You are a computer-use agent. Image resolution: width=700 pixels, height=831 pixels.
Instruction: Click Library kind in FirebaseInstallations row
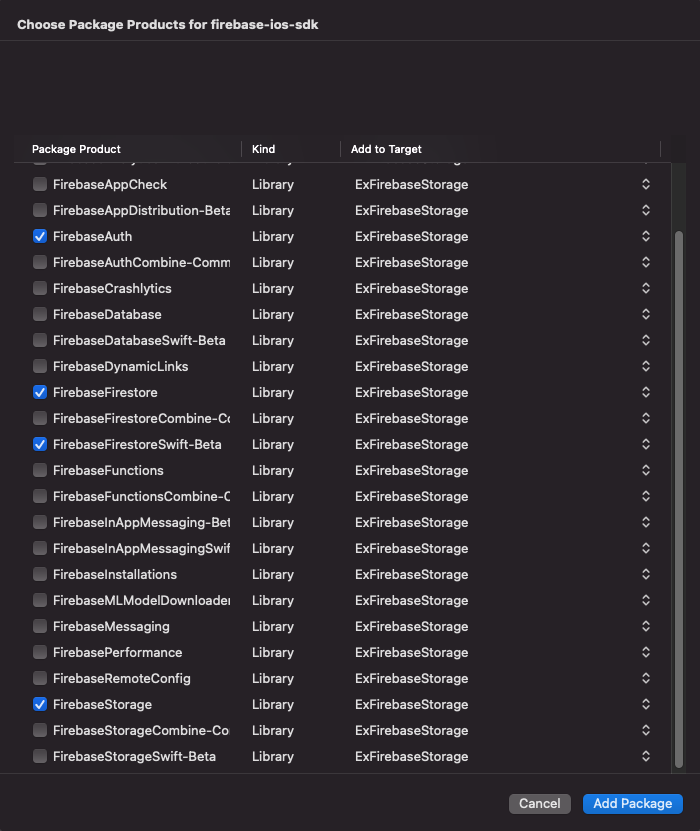point(273,574)
